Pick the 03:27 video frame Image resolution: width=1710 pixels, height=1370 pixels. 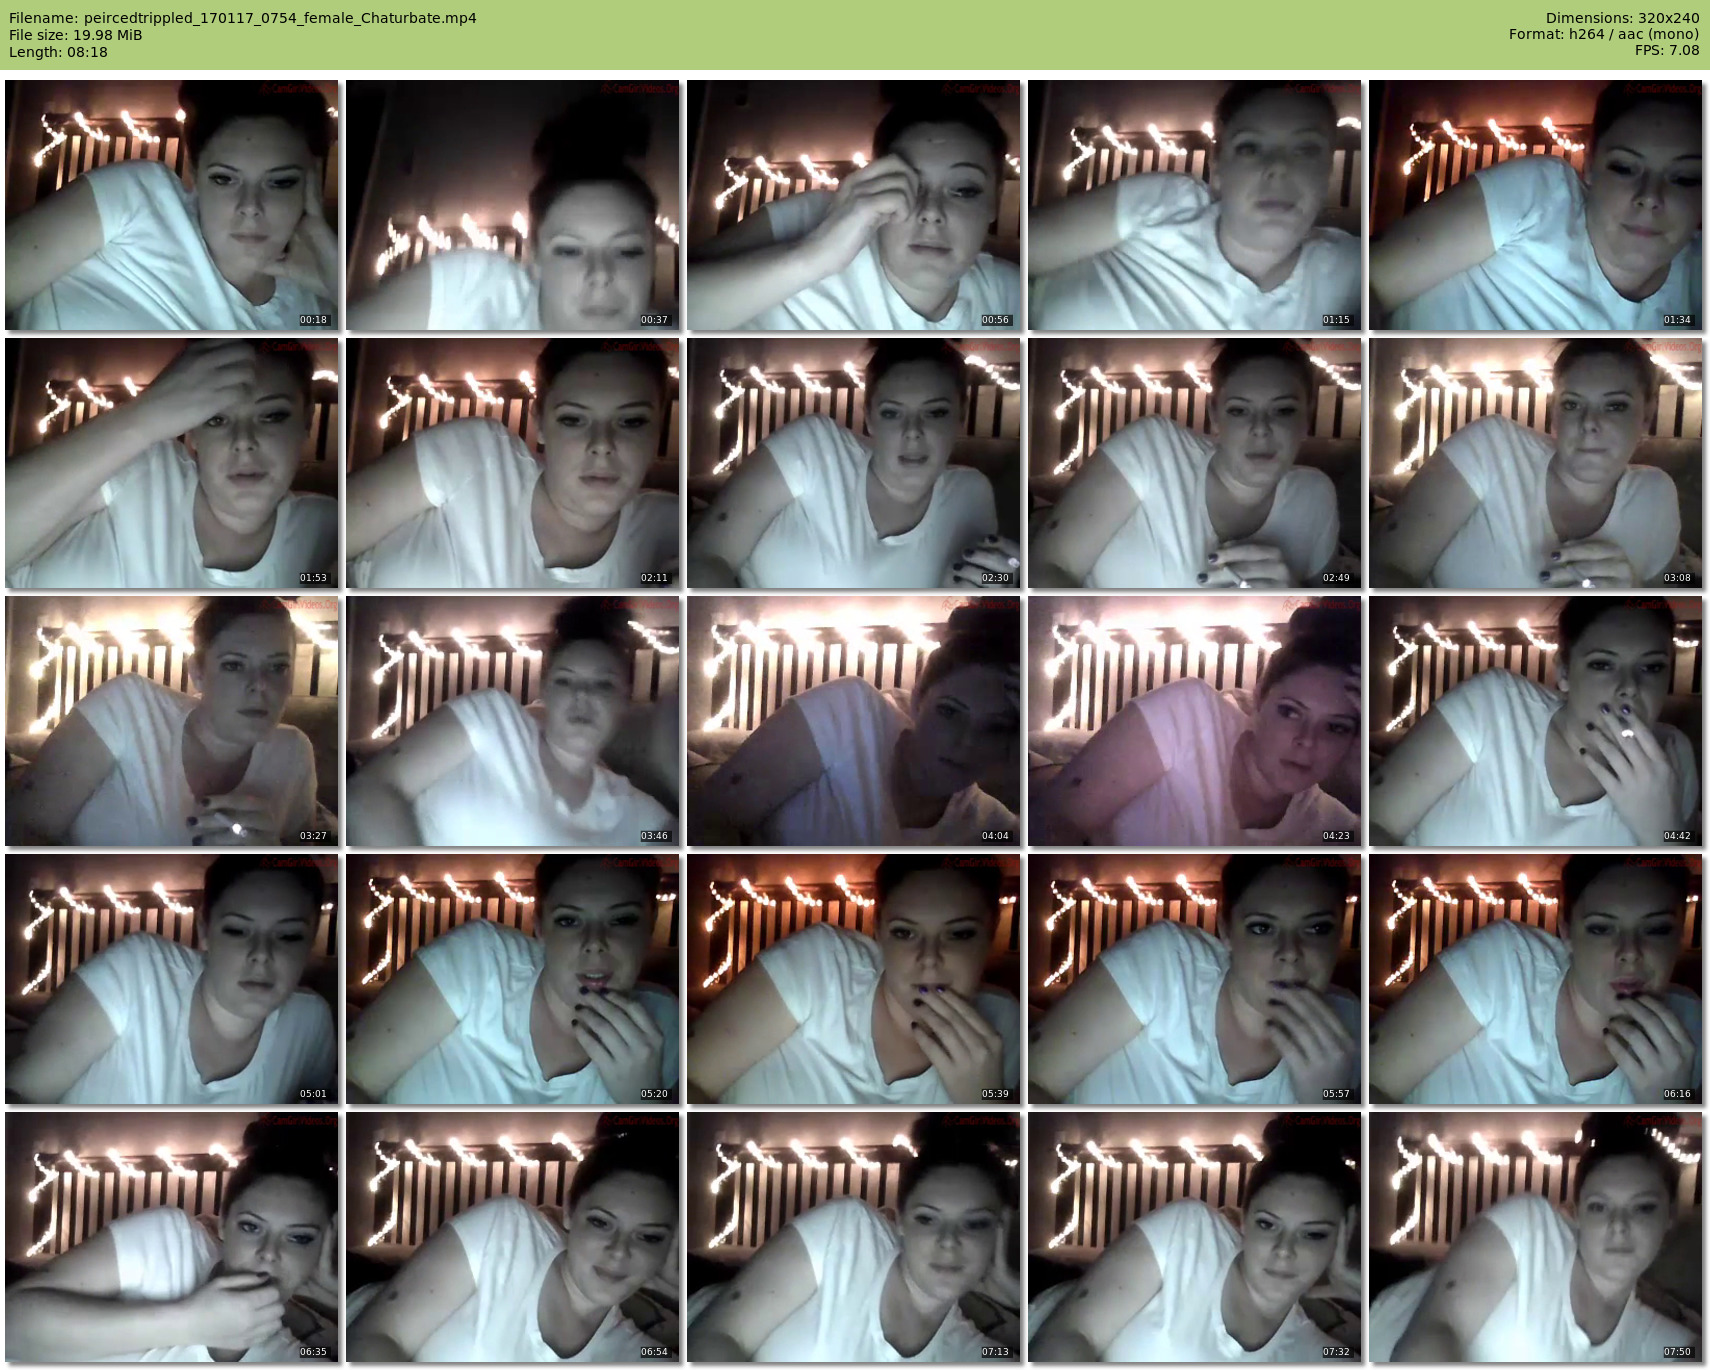pyautogui.click(x=172, y=721)
